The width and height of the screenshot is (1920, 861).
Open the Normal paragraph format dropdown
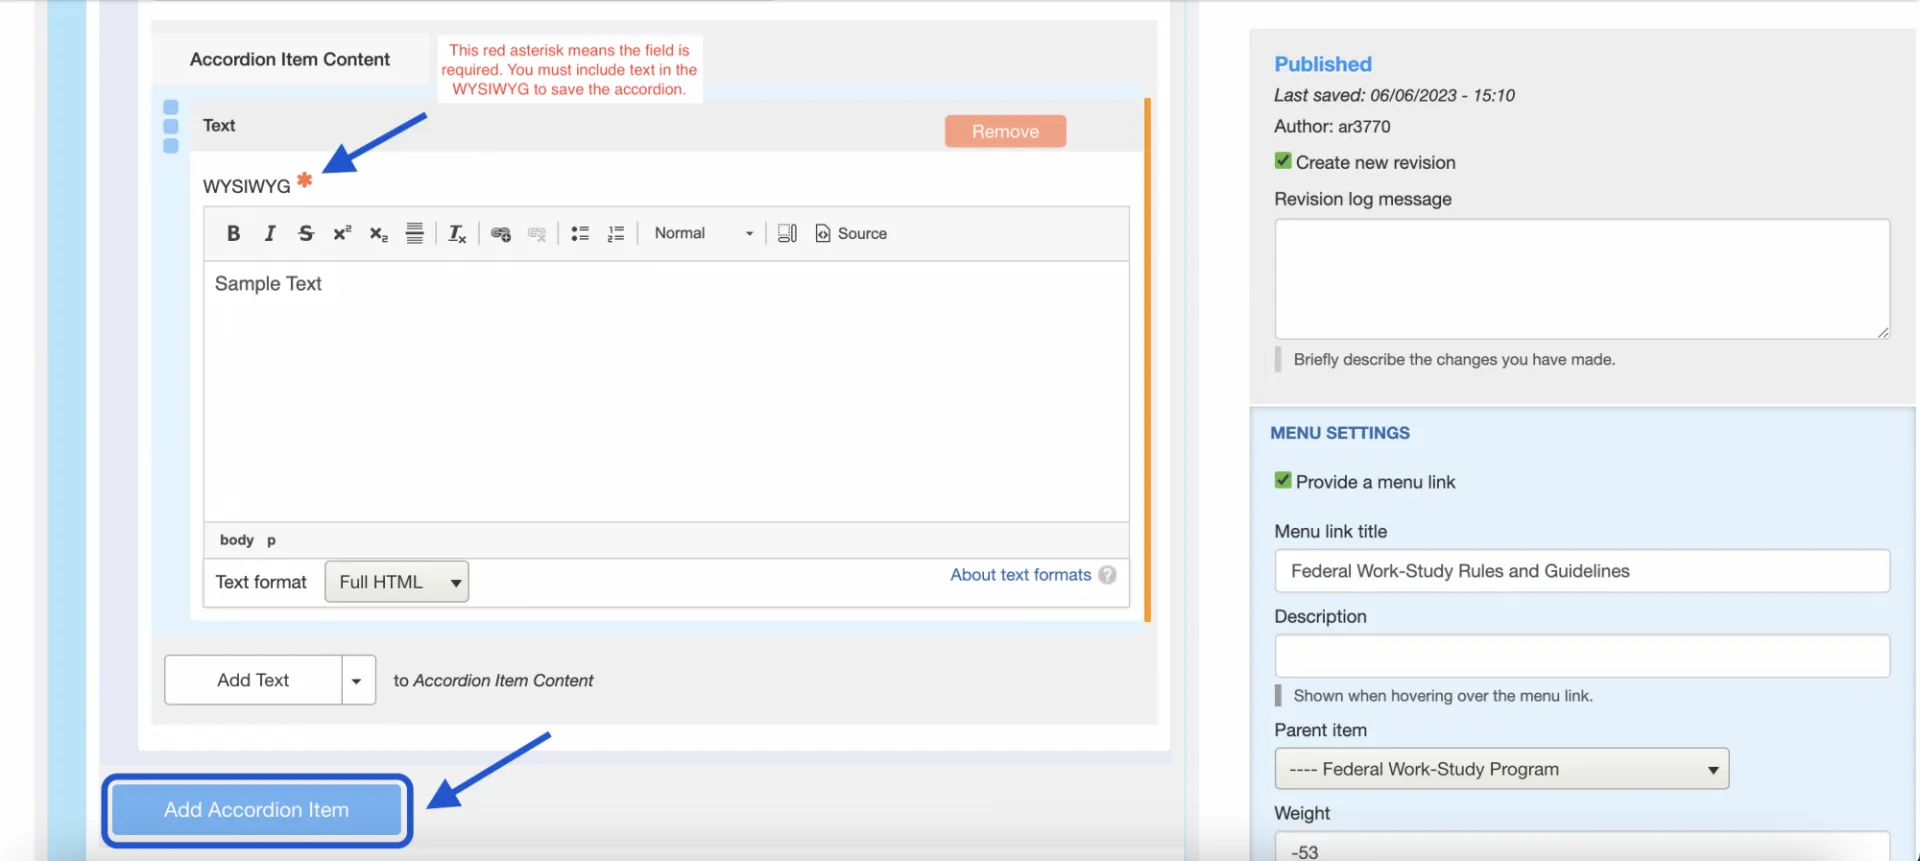click(x=703, y=233)
